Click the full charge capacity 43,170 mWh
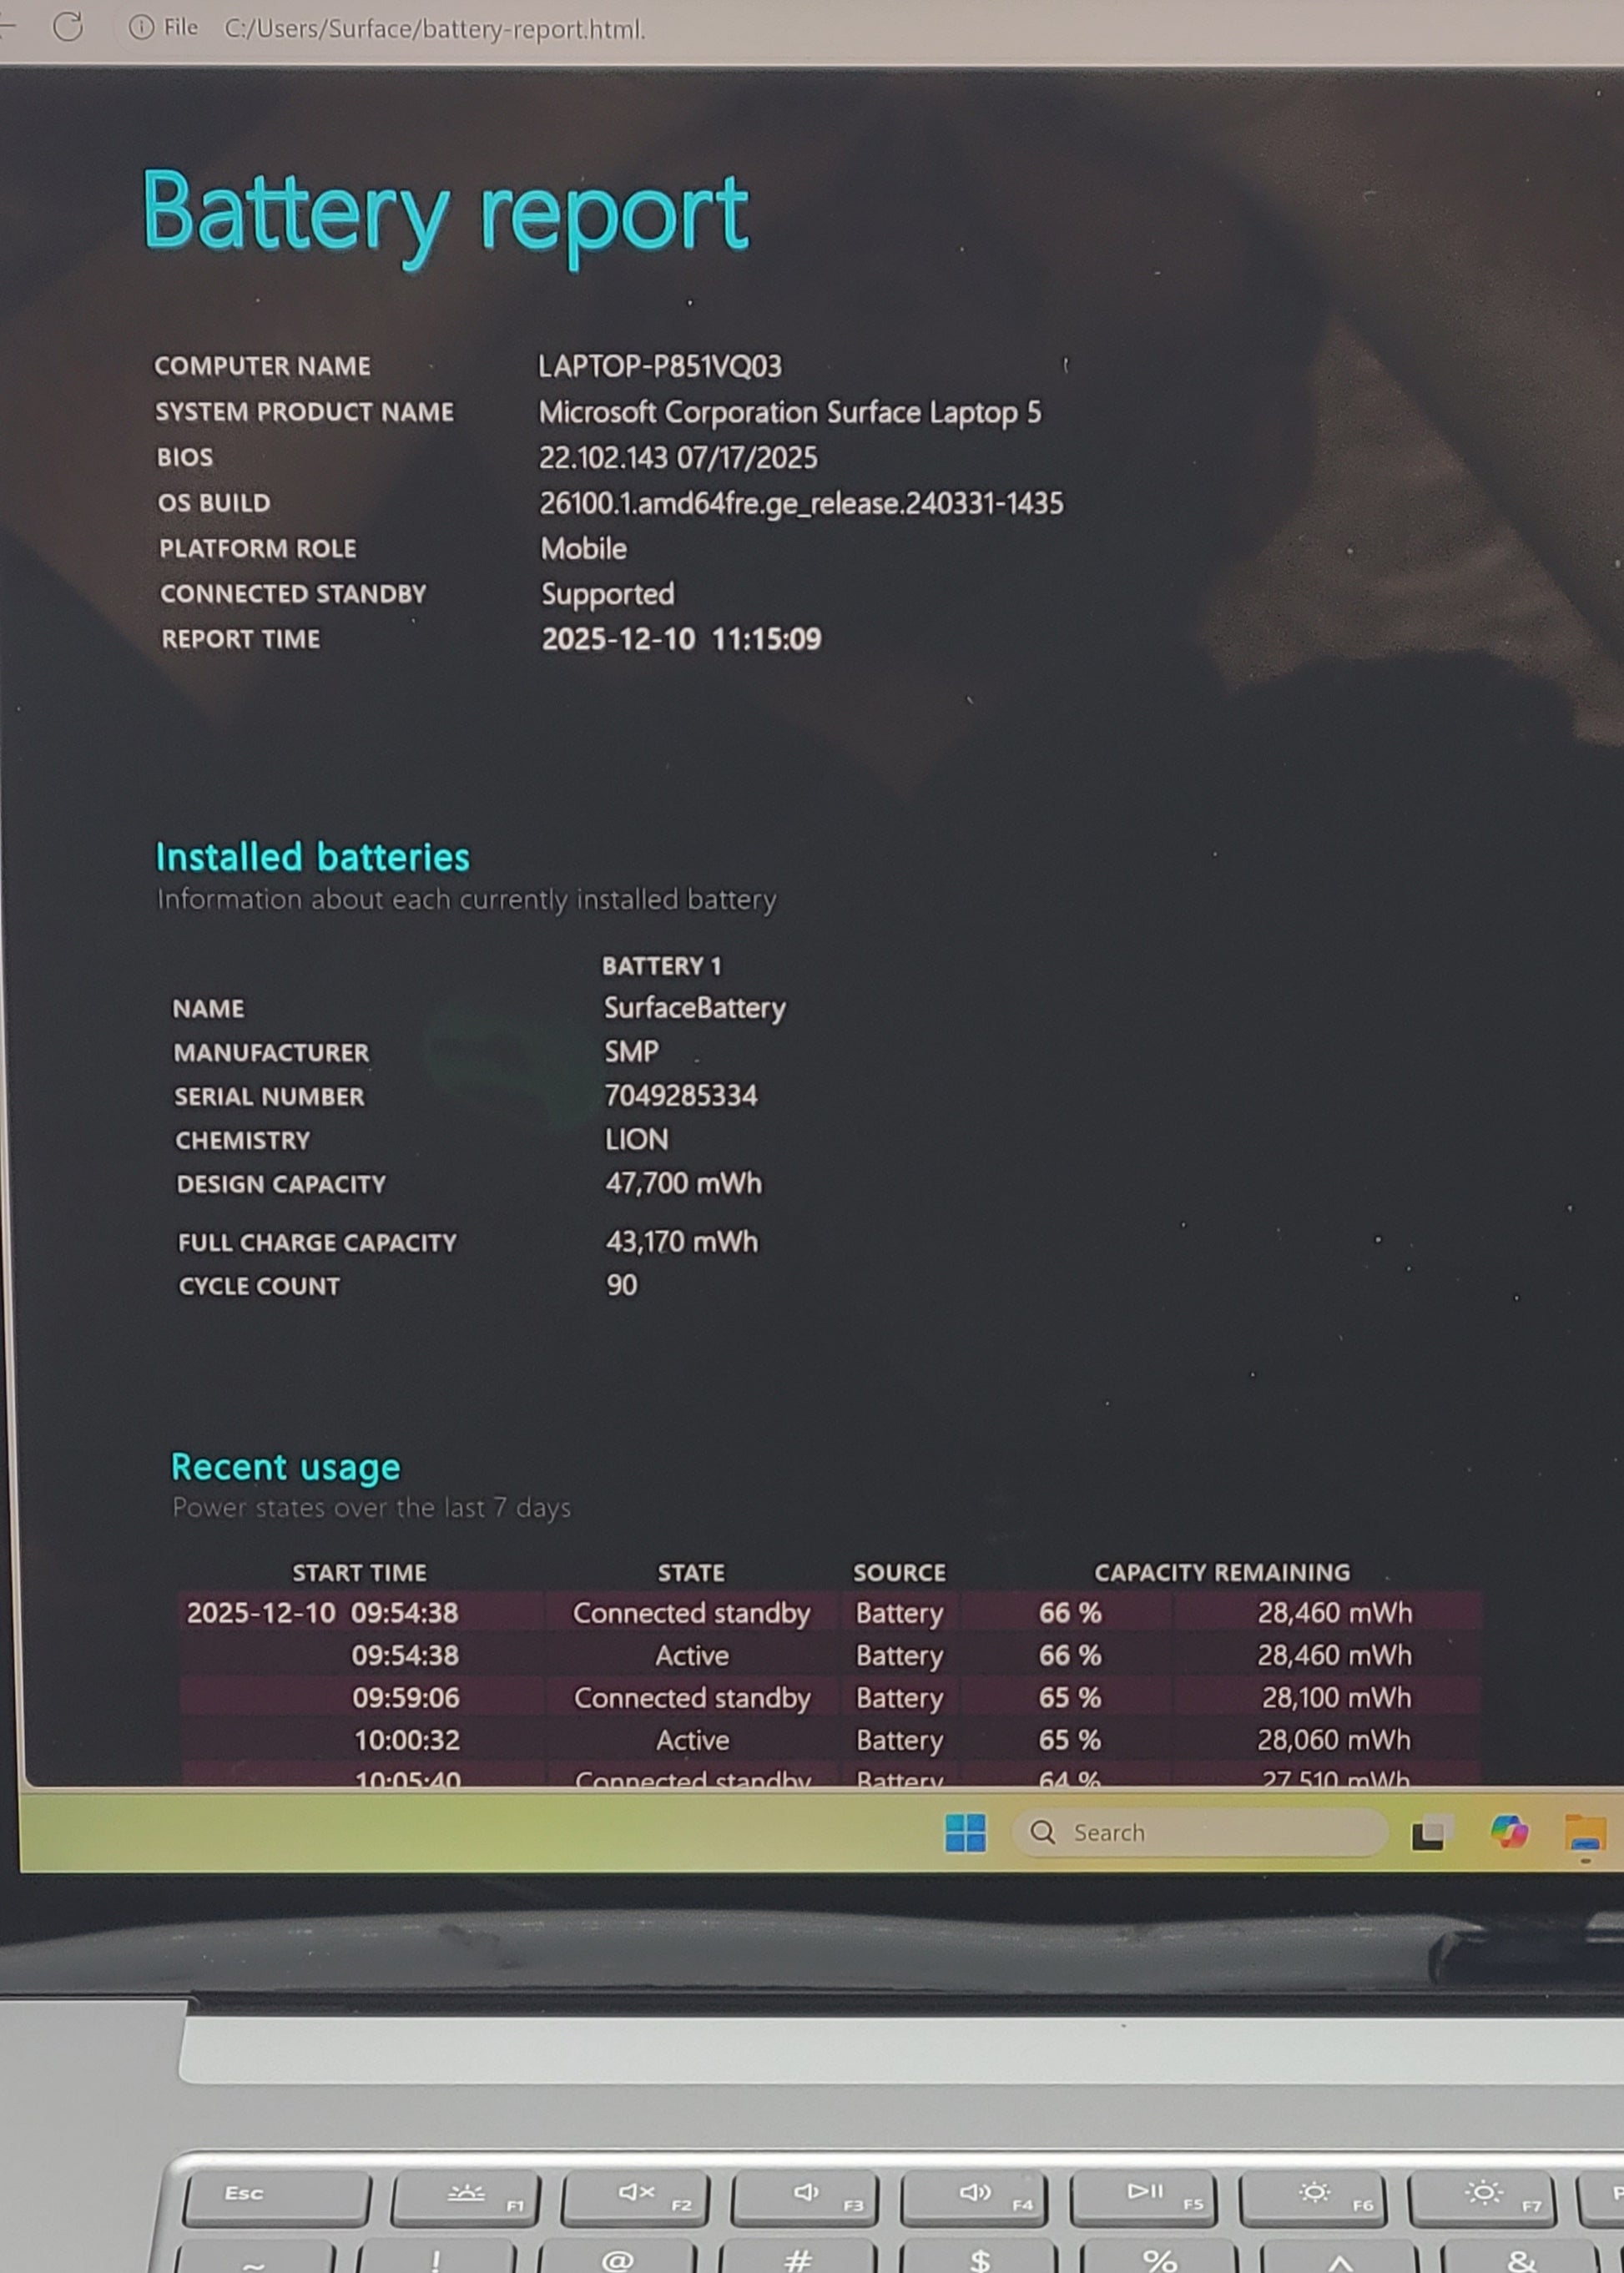The width and height of the screenshot is (1624, 2273). [682, 1241]
